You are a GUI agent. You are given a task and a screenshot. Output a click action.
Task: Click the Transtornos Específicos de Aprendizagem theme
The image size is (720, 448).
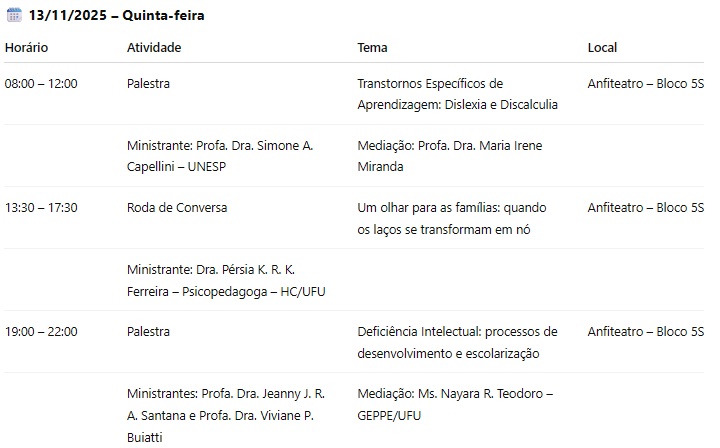point(457,94)
